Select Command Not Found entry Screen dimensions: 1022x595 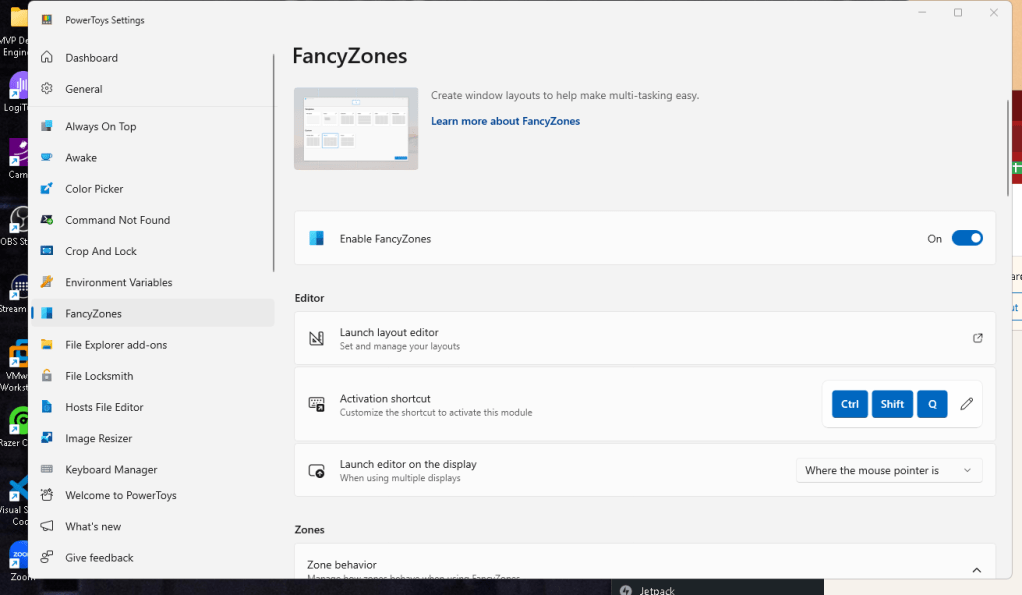[153, 220]
